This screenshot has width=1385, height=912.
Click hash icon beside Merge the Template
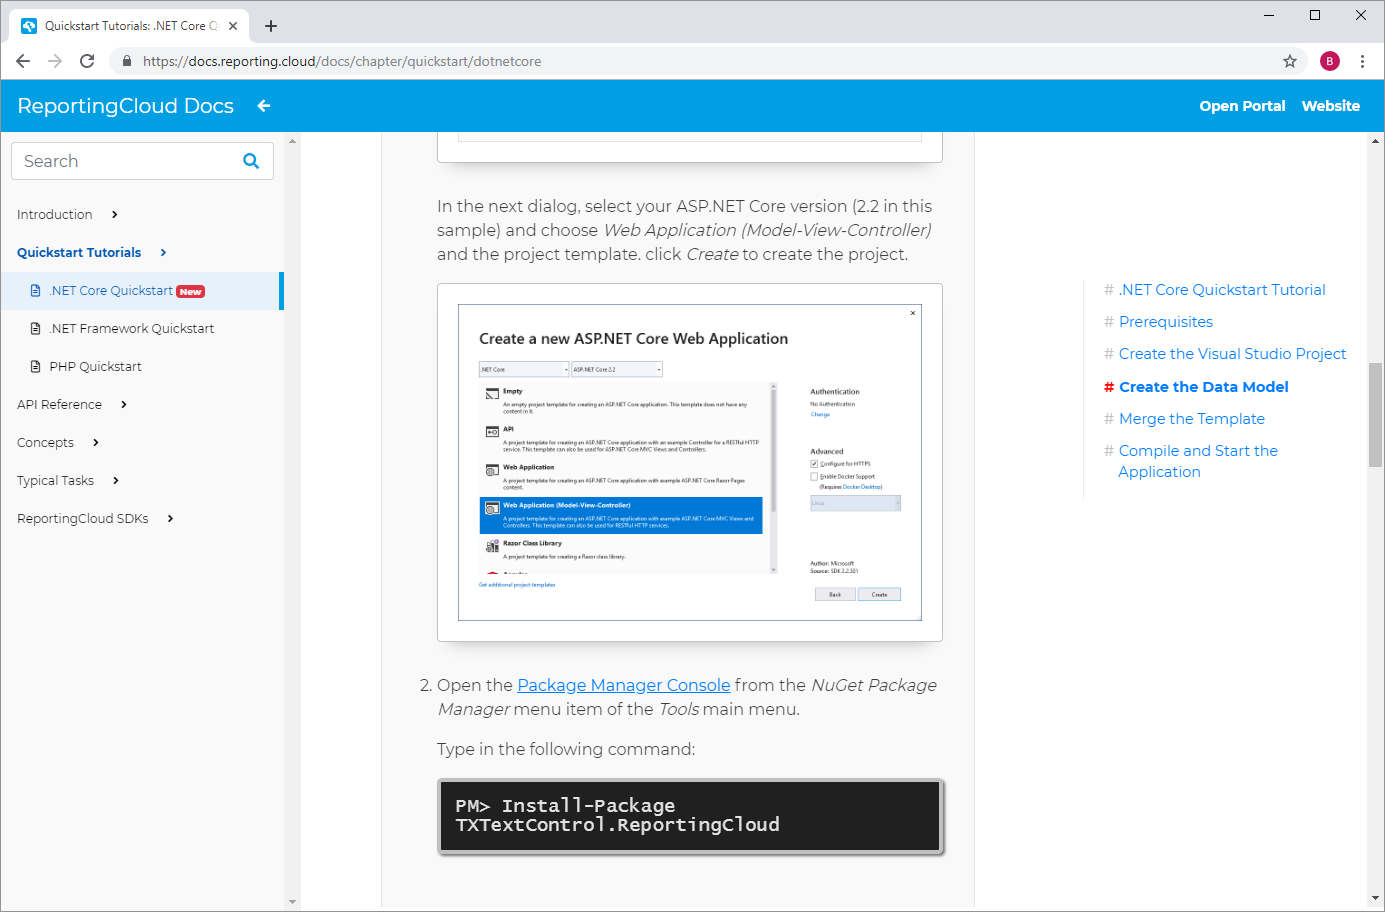click(1108, 419)
